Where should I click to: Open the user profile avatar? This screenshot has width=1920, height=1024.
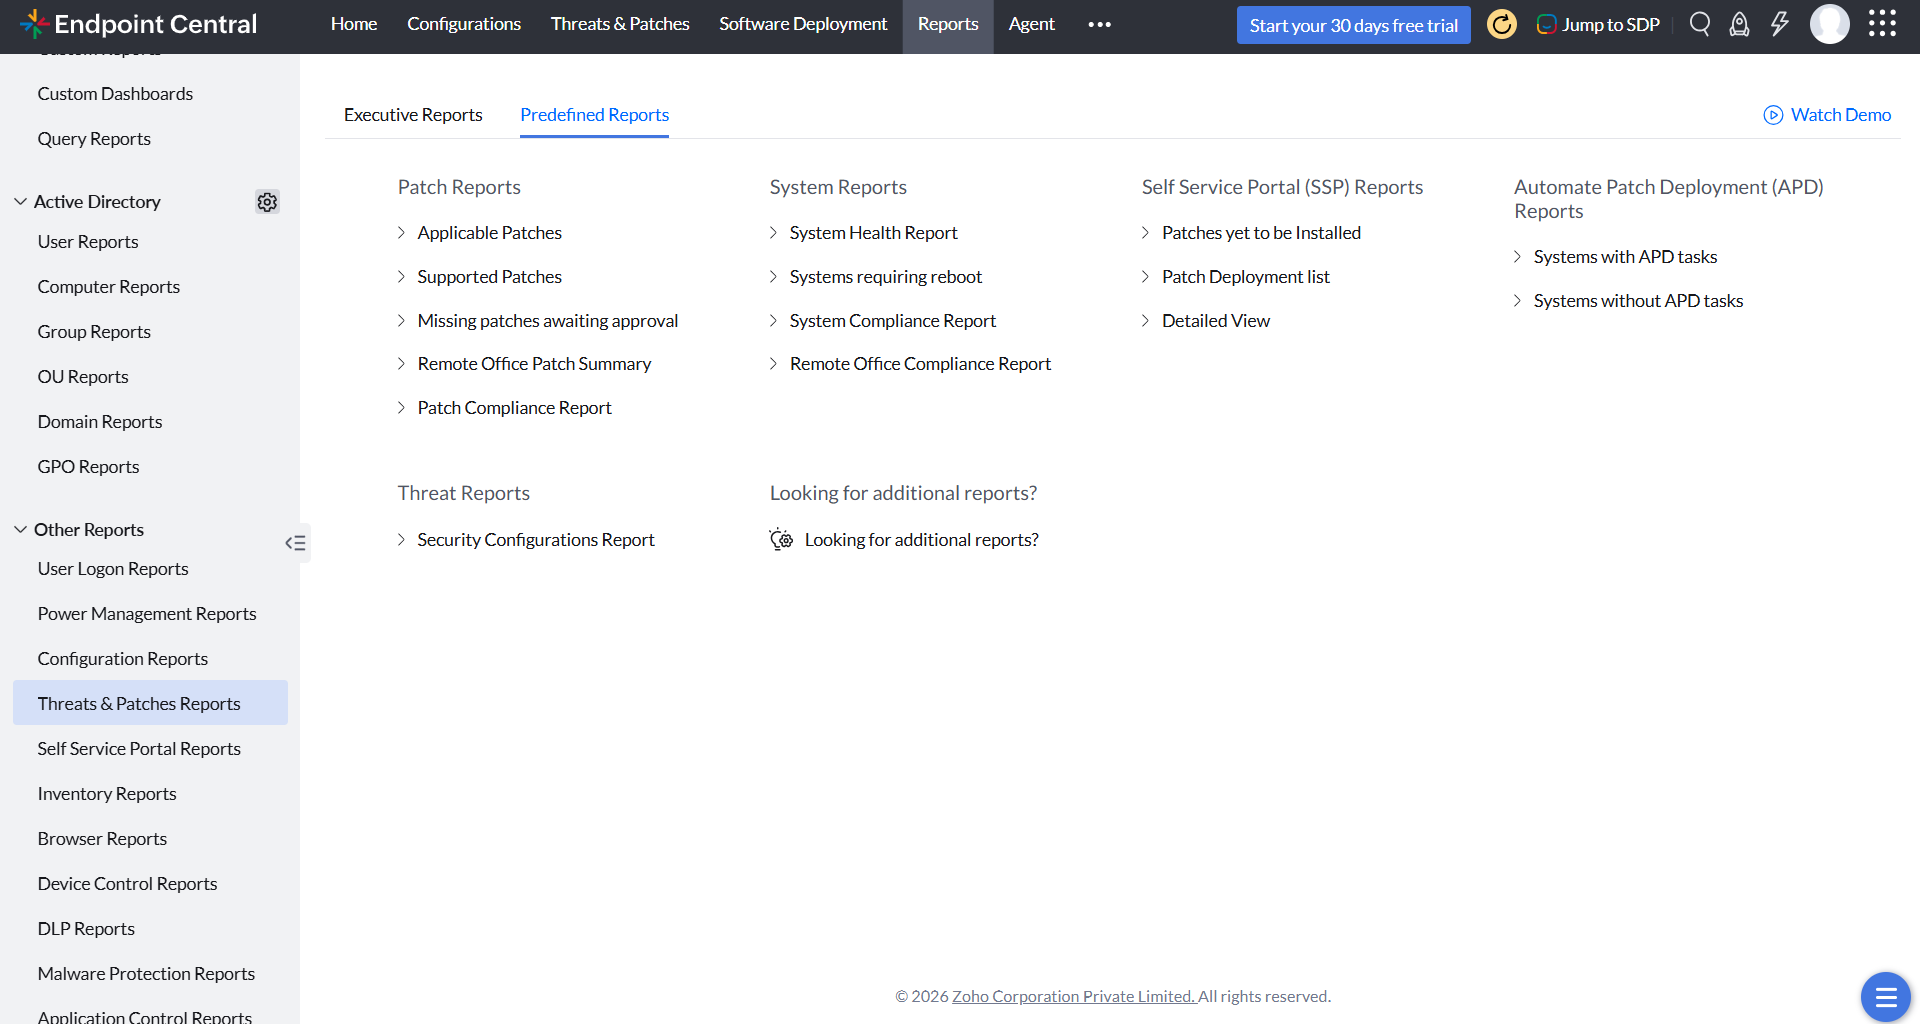tap(1829, 24)
